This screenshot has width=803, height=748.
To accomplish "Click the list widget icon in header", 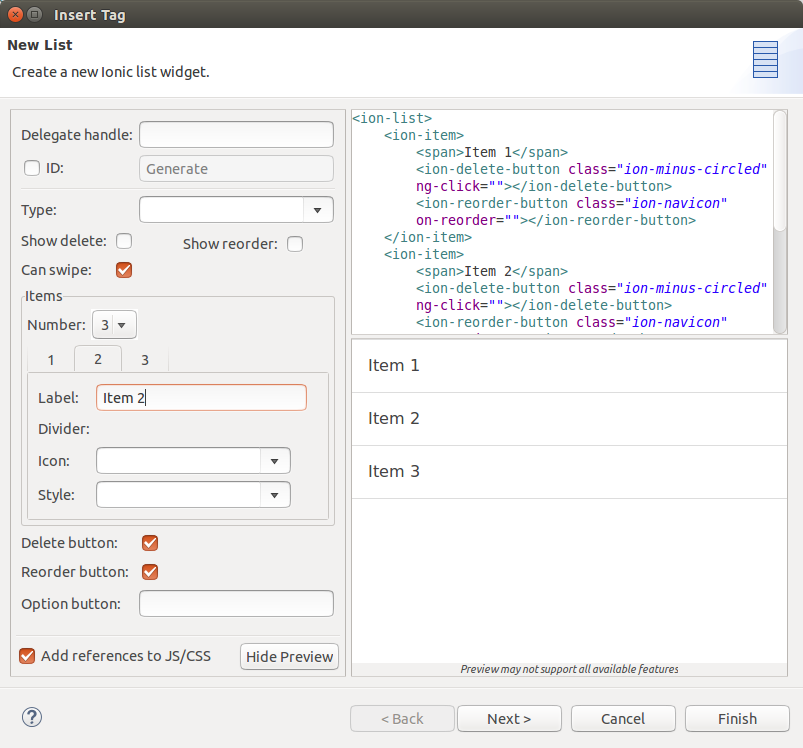I will pos(765,60).
